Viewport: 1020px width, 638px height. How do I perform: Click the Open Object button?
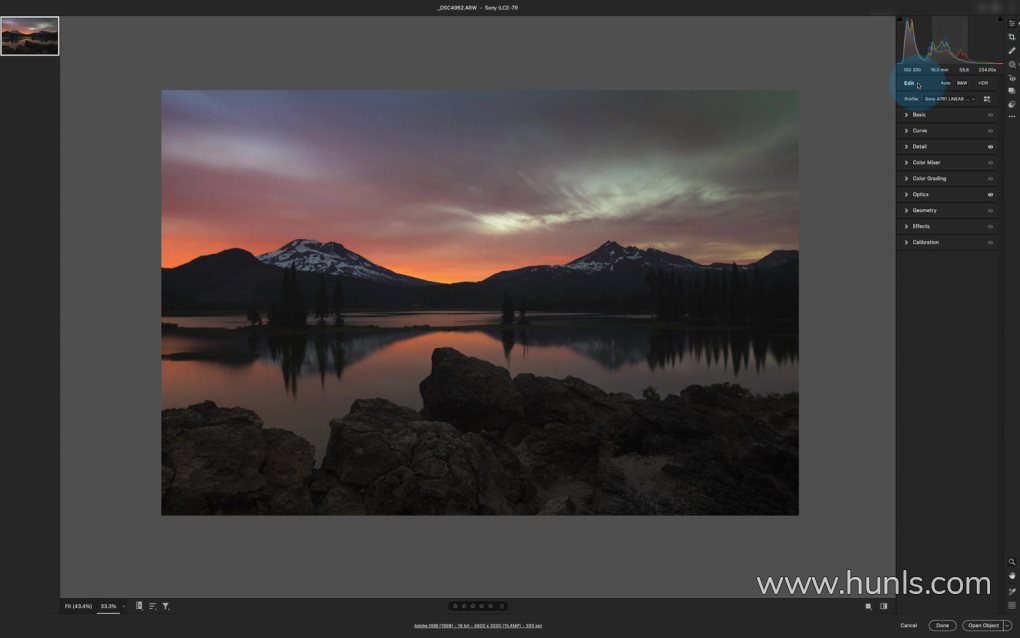point(983,626)
